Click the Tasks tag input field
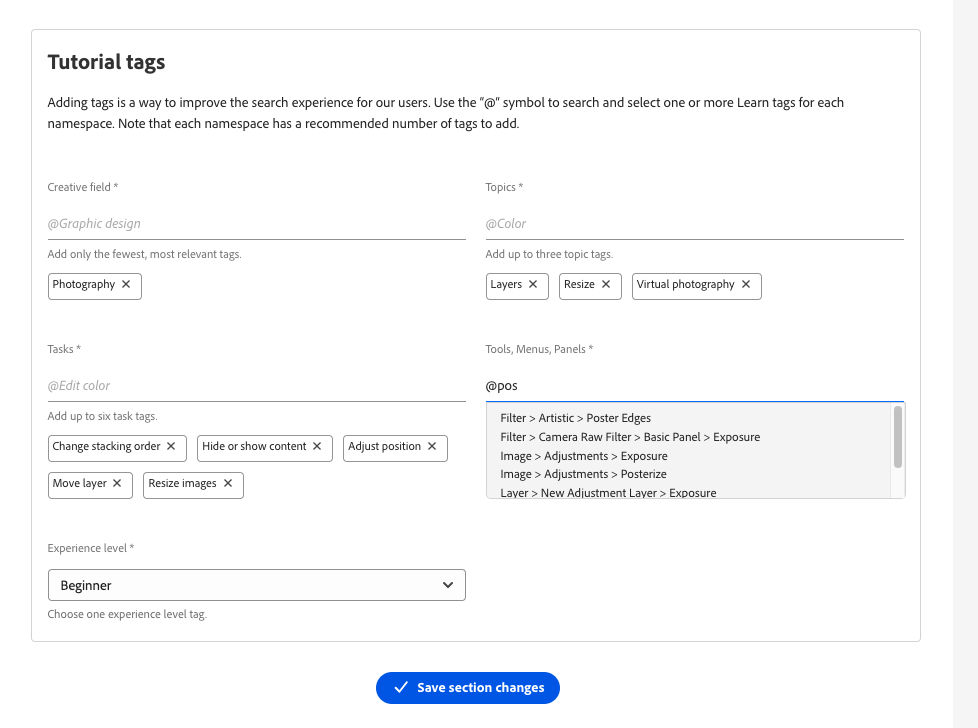Screen dimensions: 978x728 pyautogui.click(x=256, y=386)
